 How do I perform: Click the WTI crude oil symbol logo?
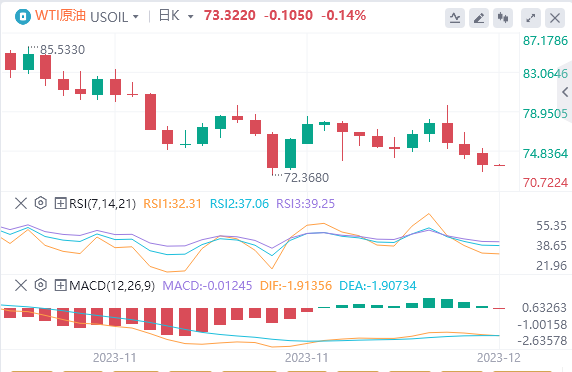click(x=23, y=17)
